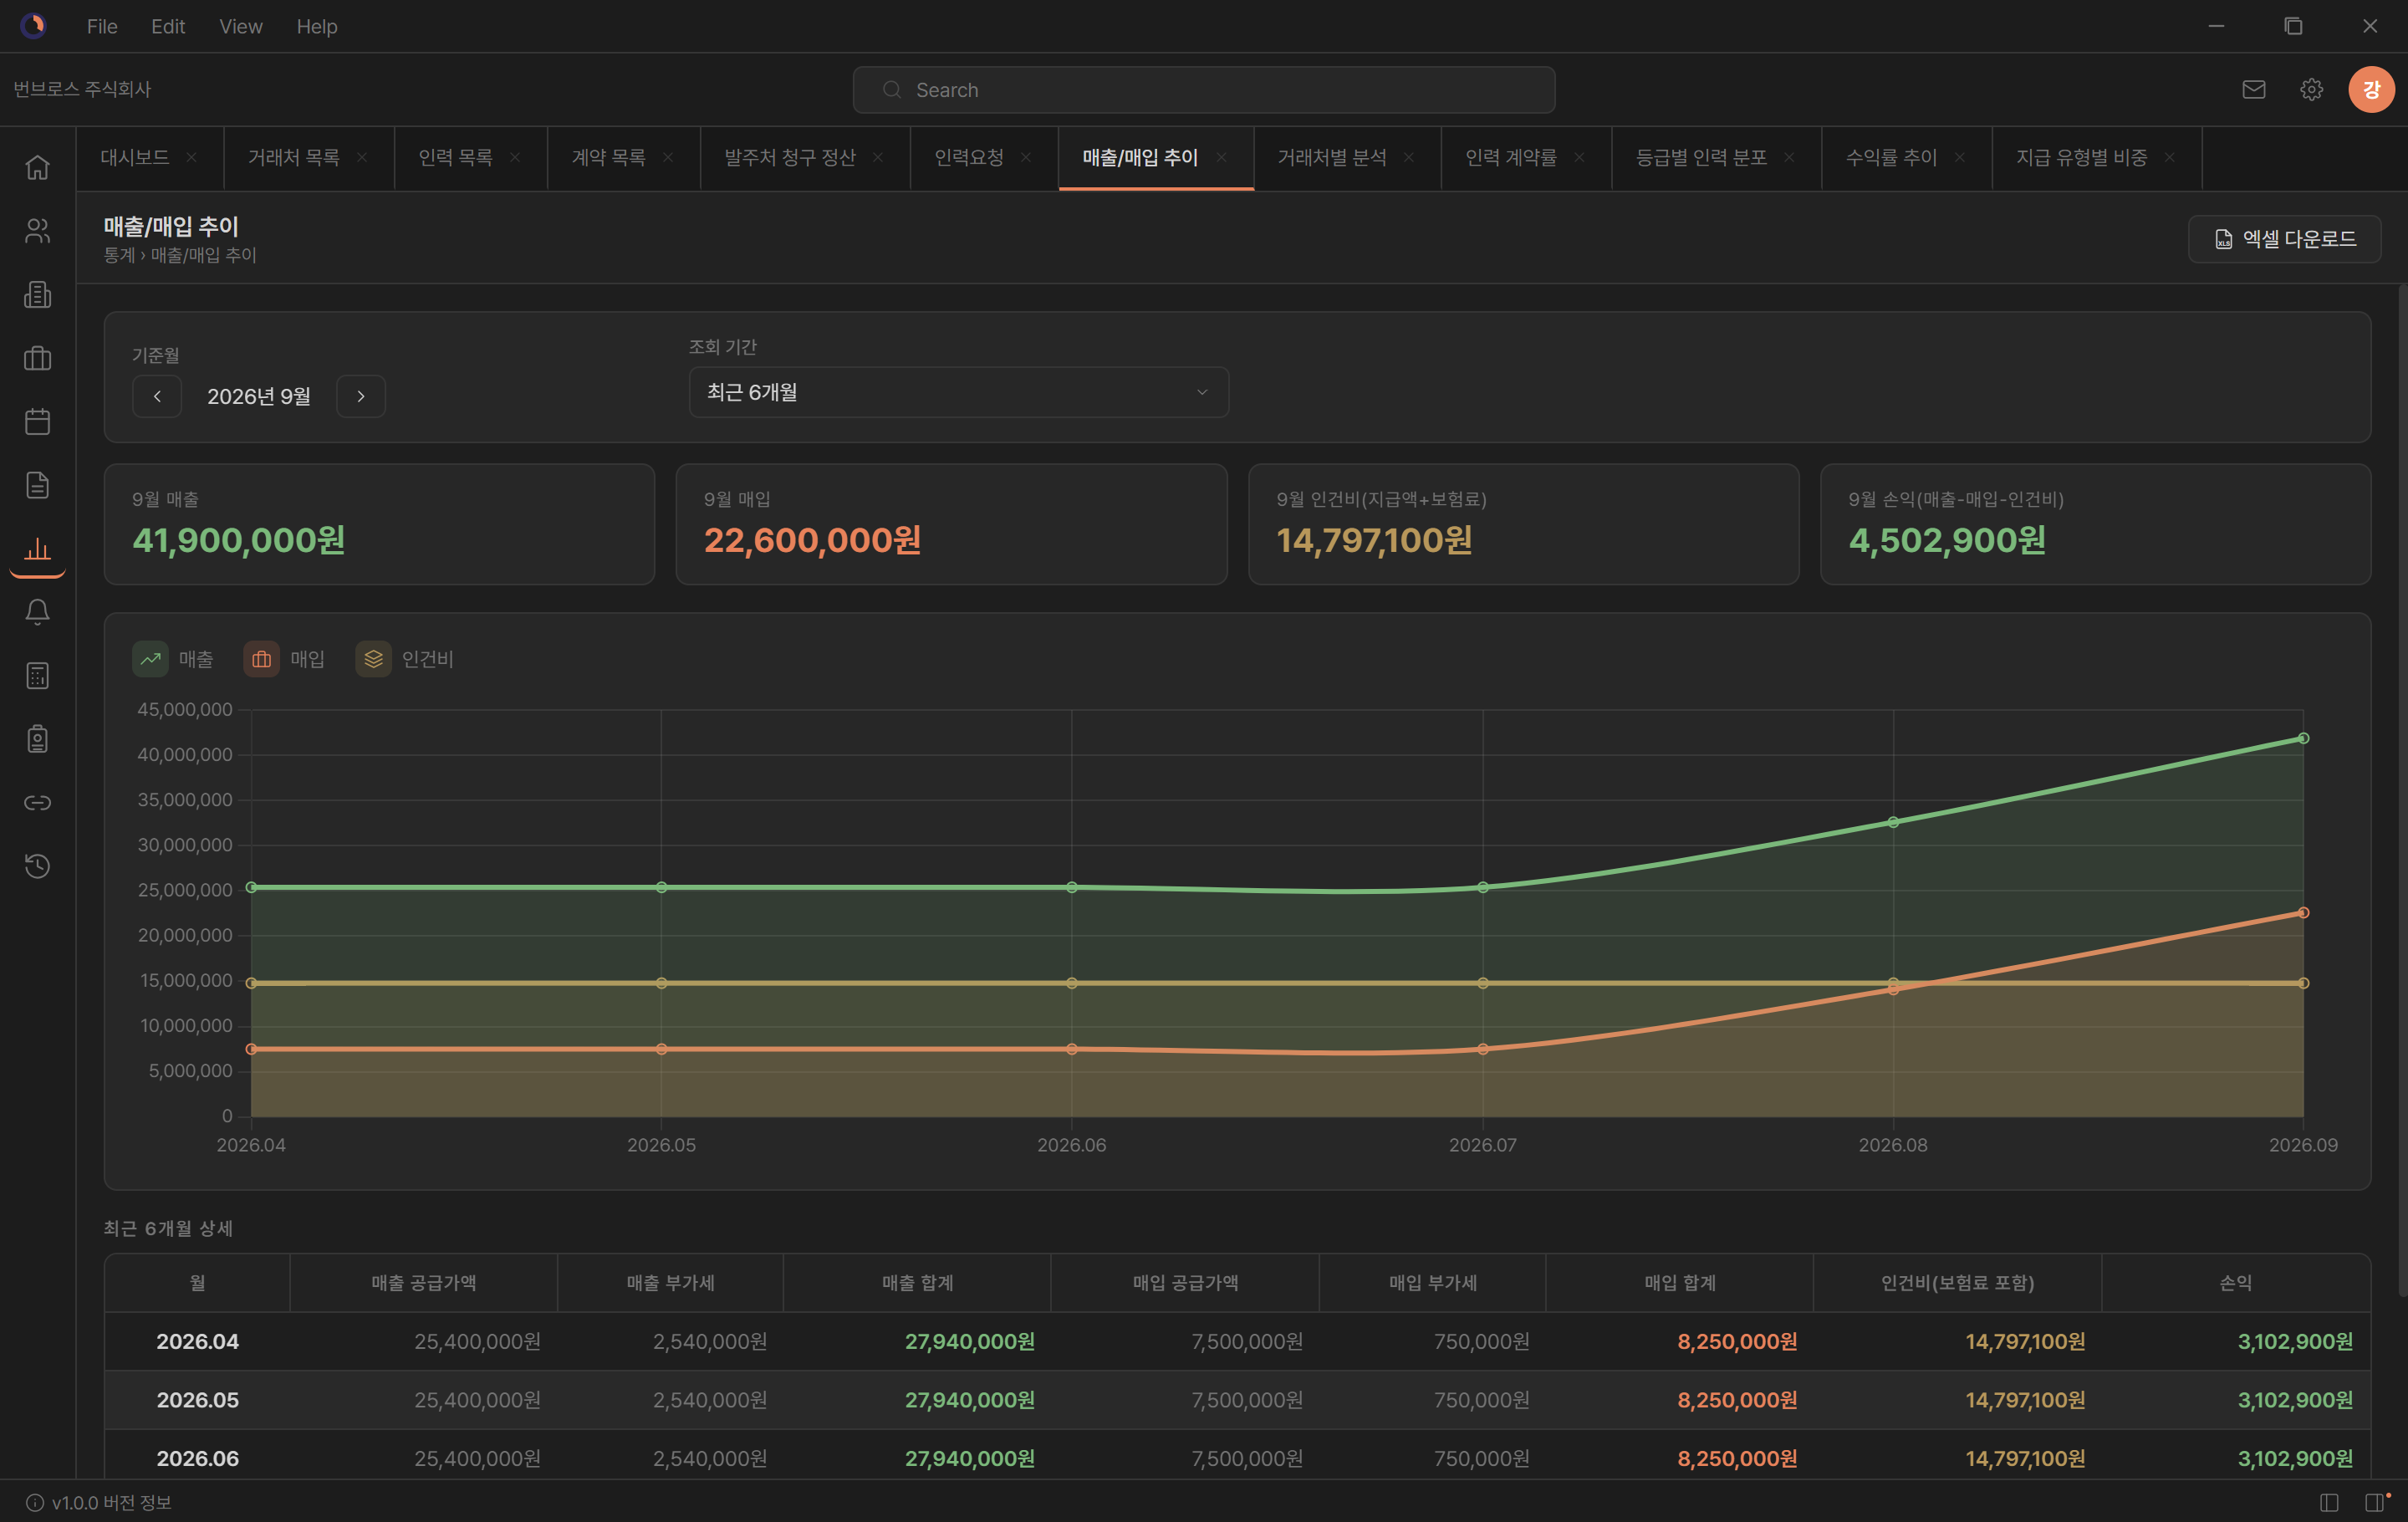Open the notification bell sidebar icon

37,612
